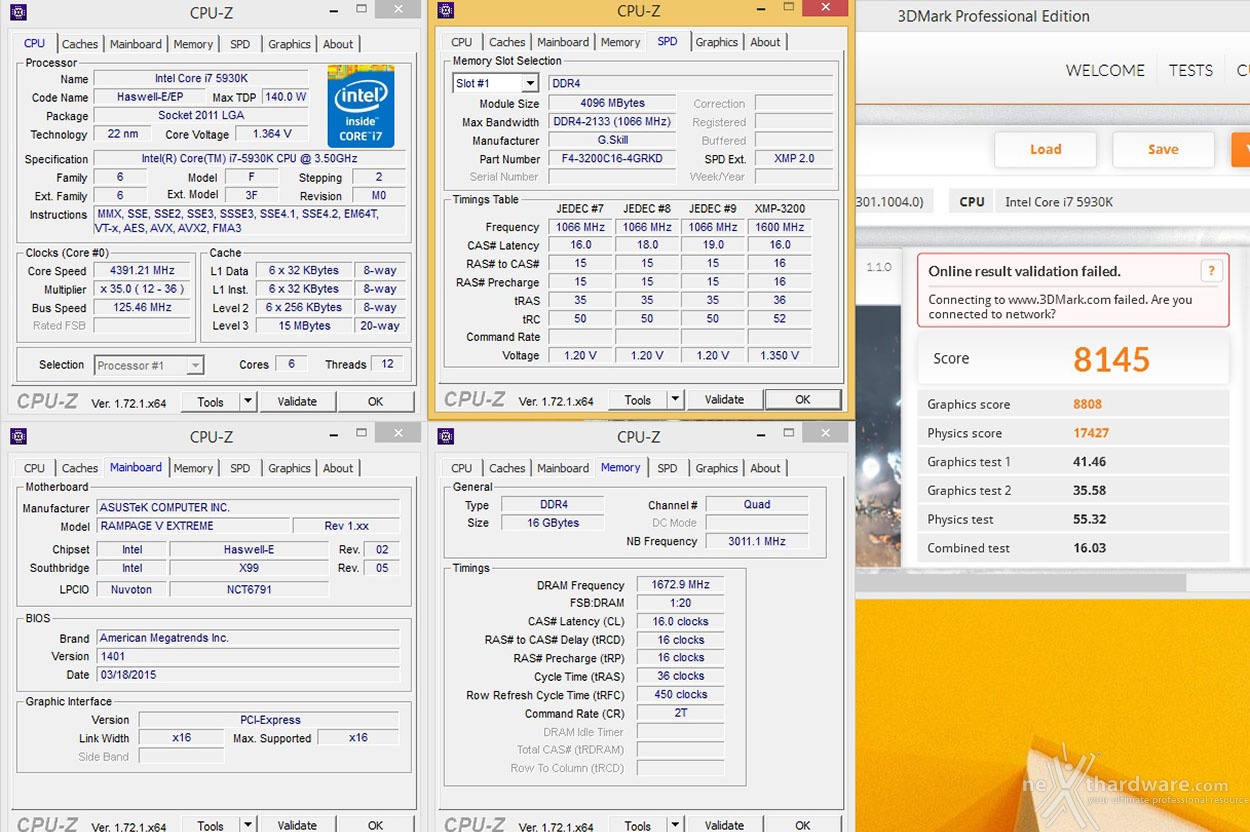The height and width of the screenshot is (832, 1250).
Task: Select the Mainboard tab in the Memory window
Action: pos(563,468)
